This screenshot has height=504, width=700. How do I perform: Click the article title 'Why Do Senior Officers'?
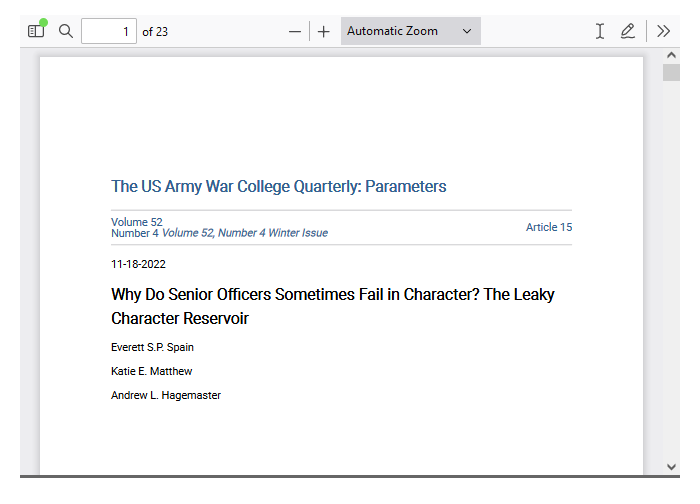click(x=333, y=306)
